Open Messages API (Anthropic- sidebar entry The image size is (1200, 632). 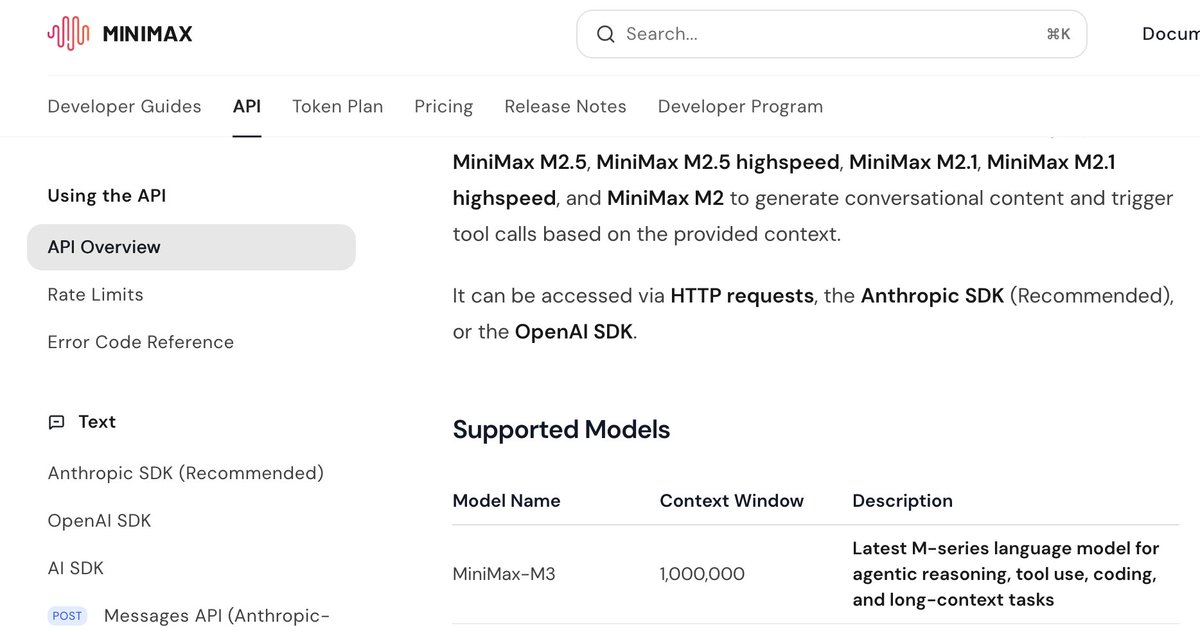[217, 616]
